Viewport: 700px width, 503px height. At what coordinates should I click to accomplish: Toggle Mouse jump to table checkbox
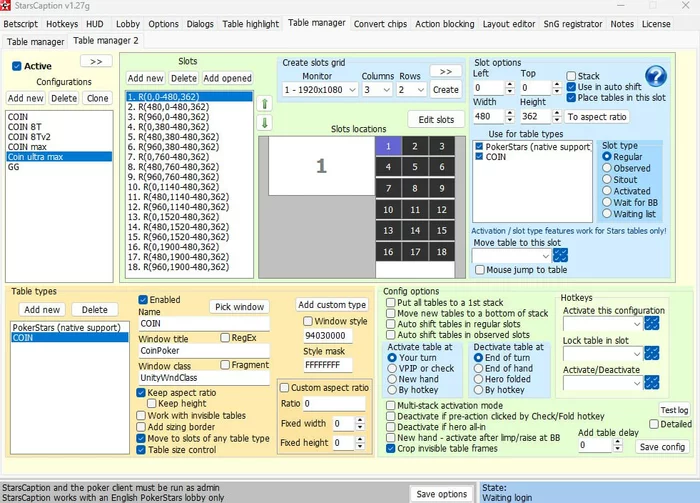[480, 270]
